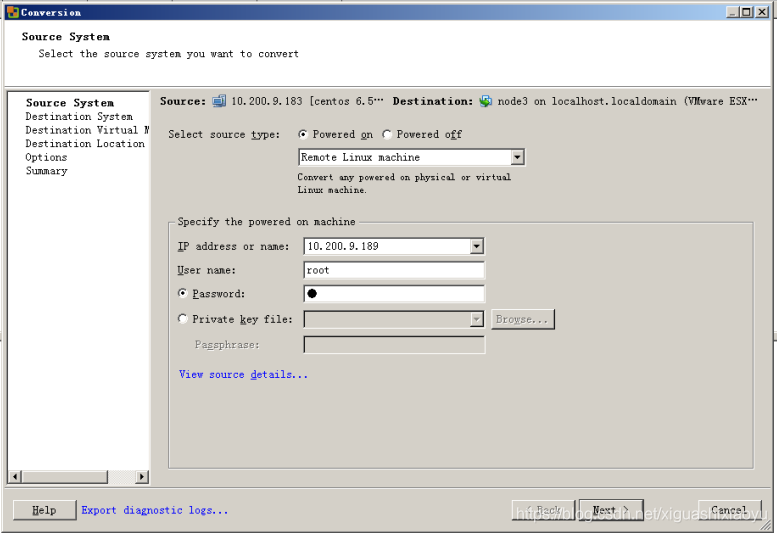Click the source computer icon beside 10.200.9.183
Image resolution: width=777 pixels, height=533 pixels.
(219, 101)
